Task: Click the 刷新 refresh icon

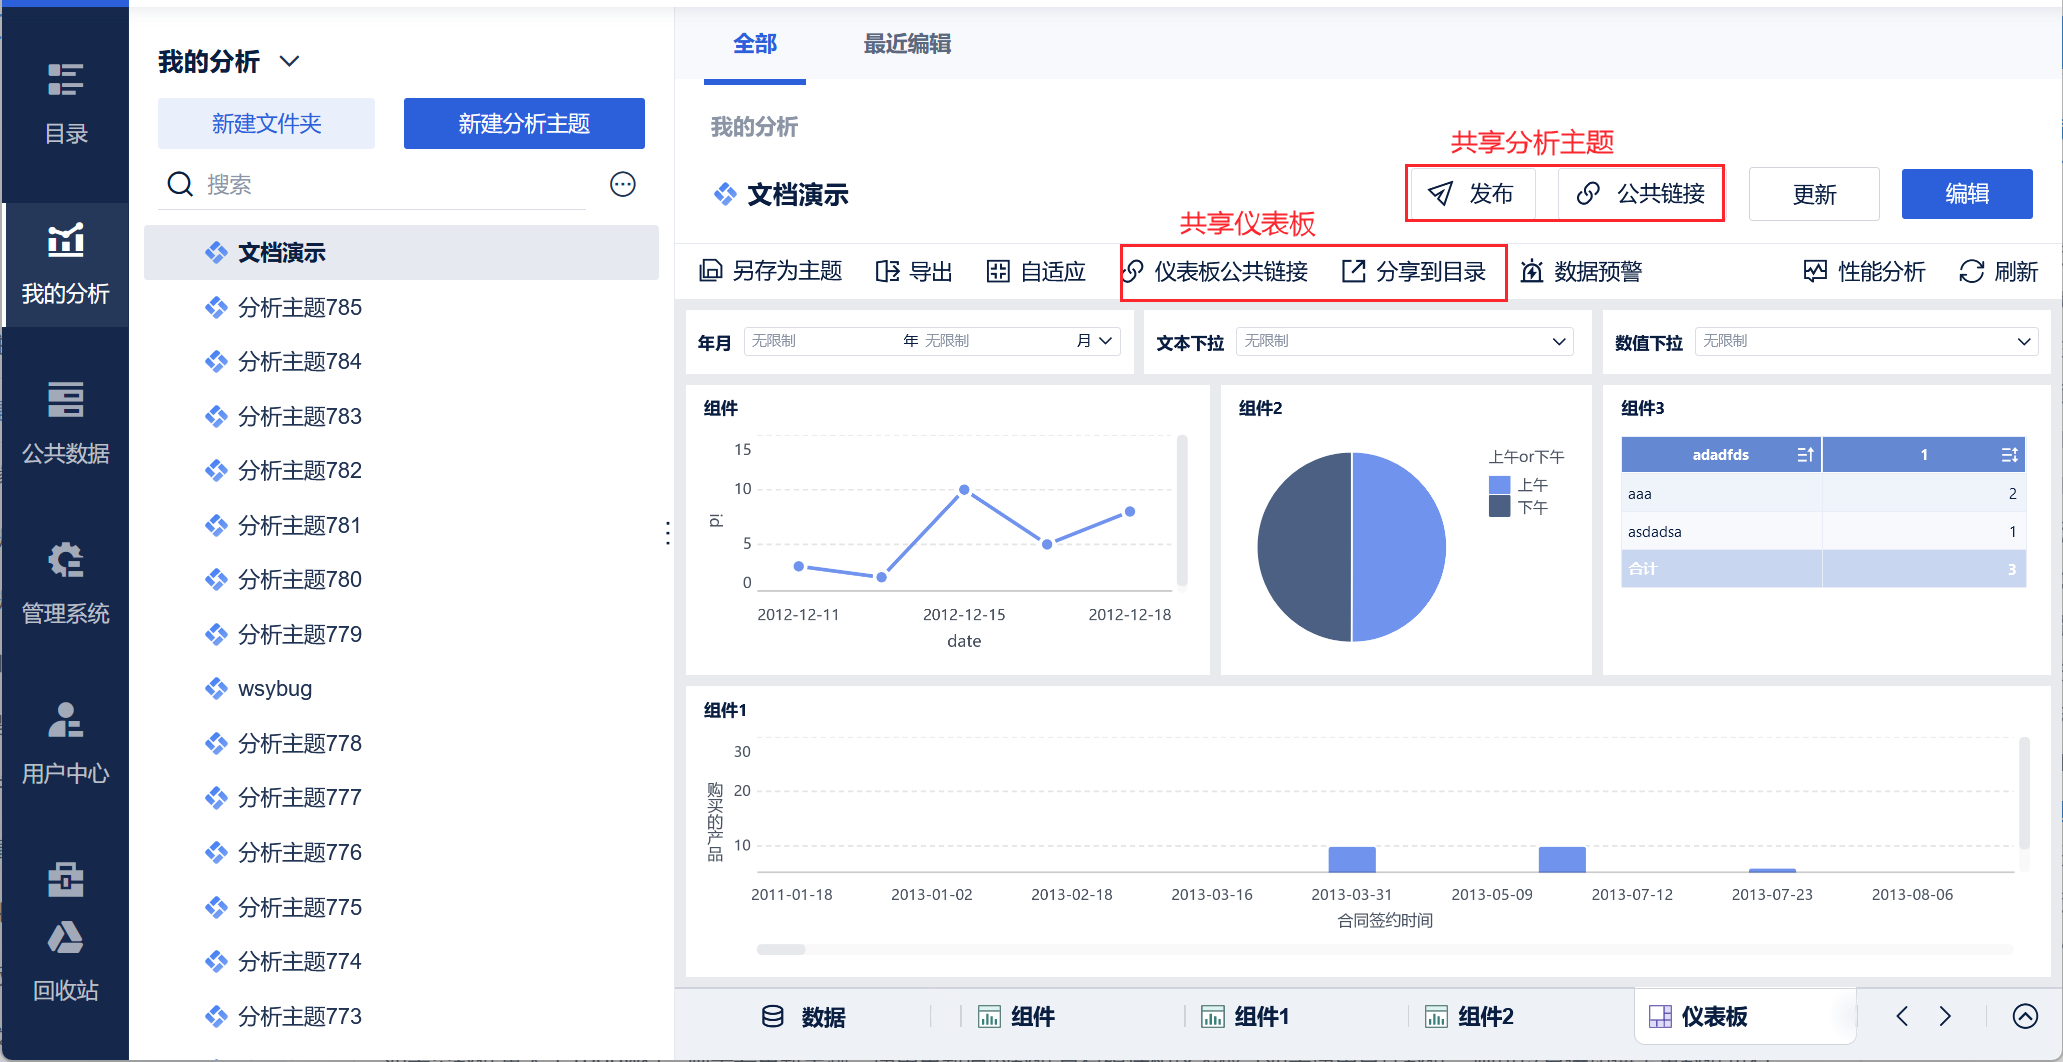Action: pyautogui.click(x=1971, y=271)
